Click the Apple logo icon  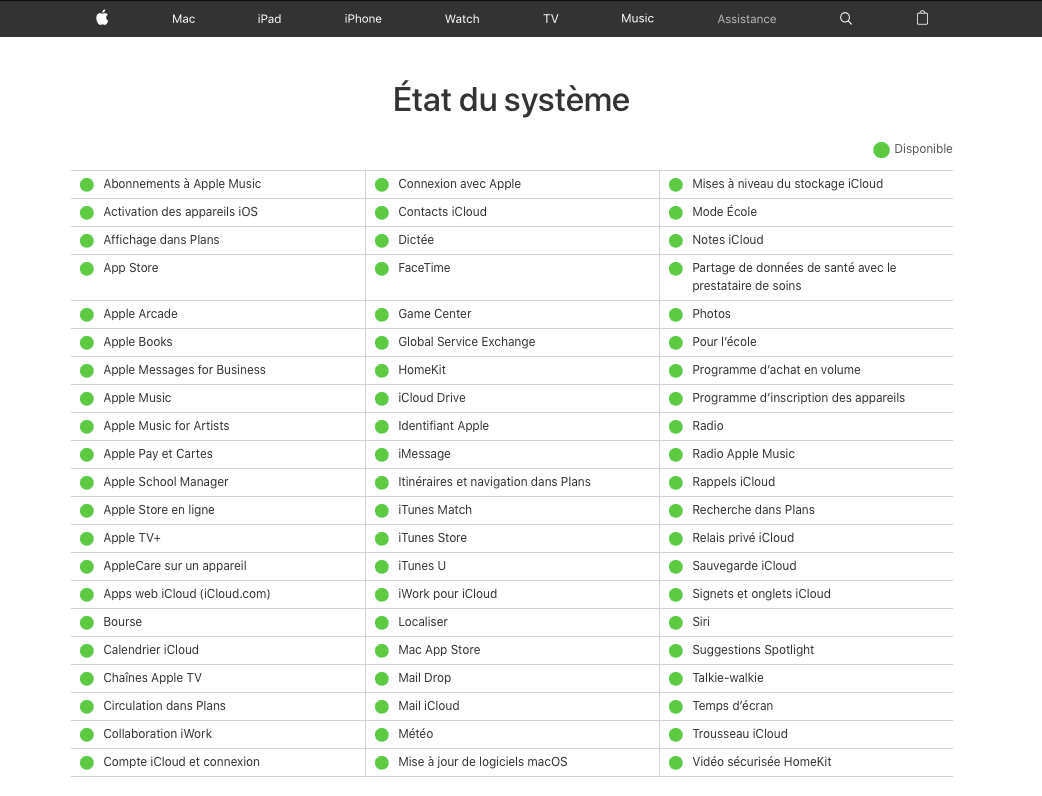pos(102,18)
